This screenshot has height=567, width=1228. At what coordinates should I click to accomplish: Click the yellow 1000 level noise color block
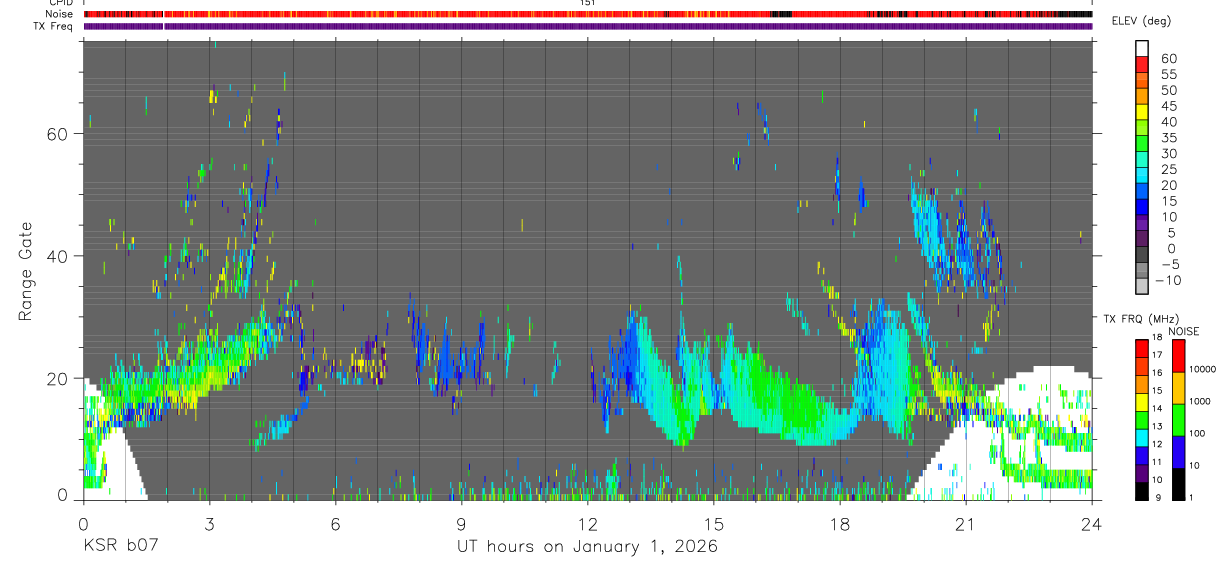(x=1179, y=387)
